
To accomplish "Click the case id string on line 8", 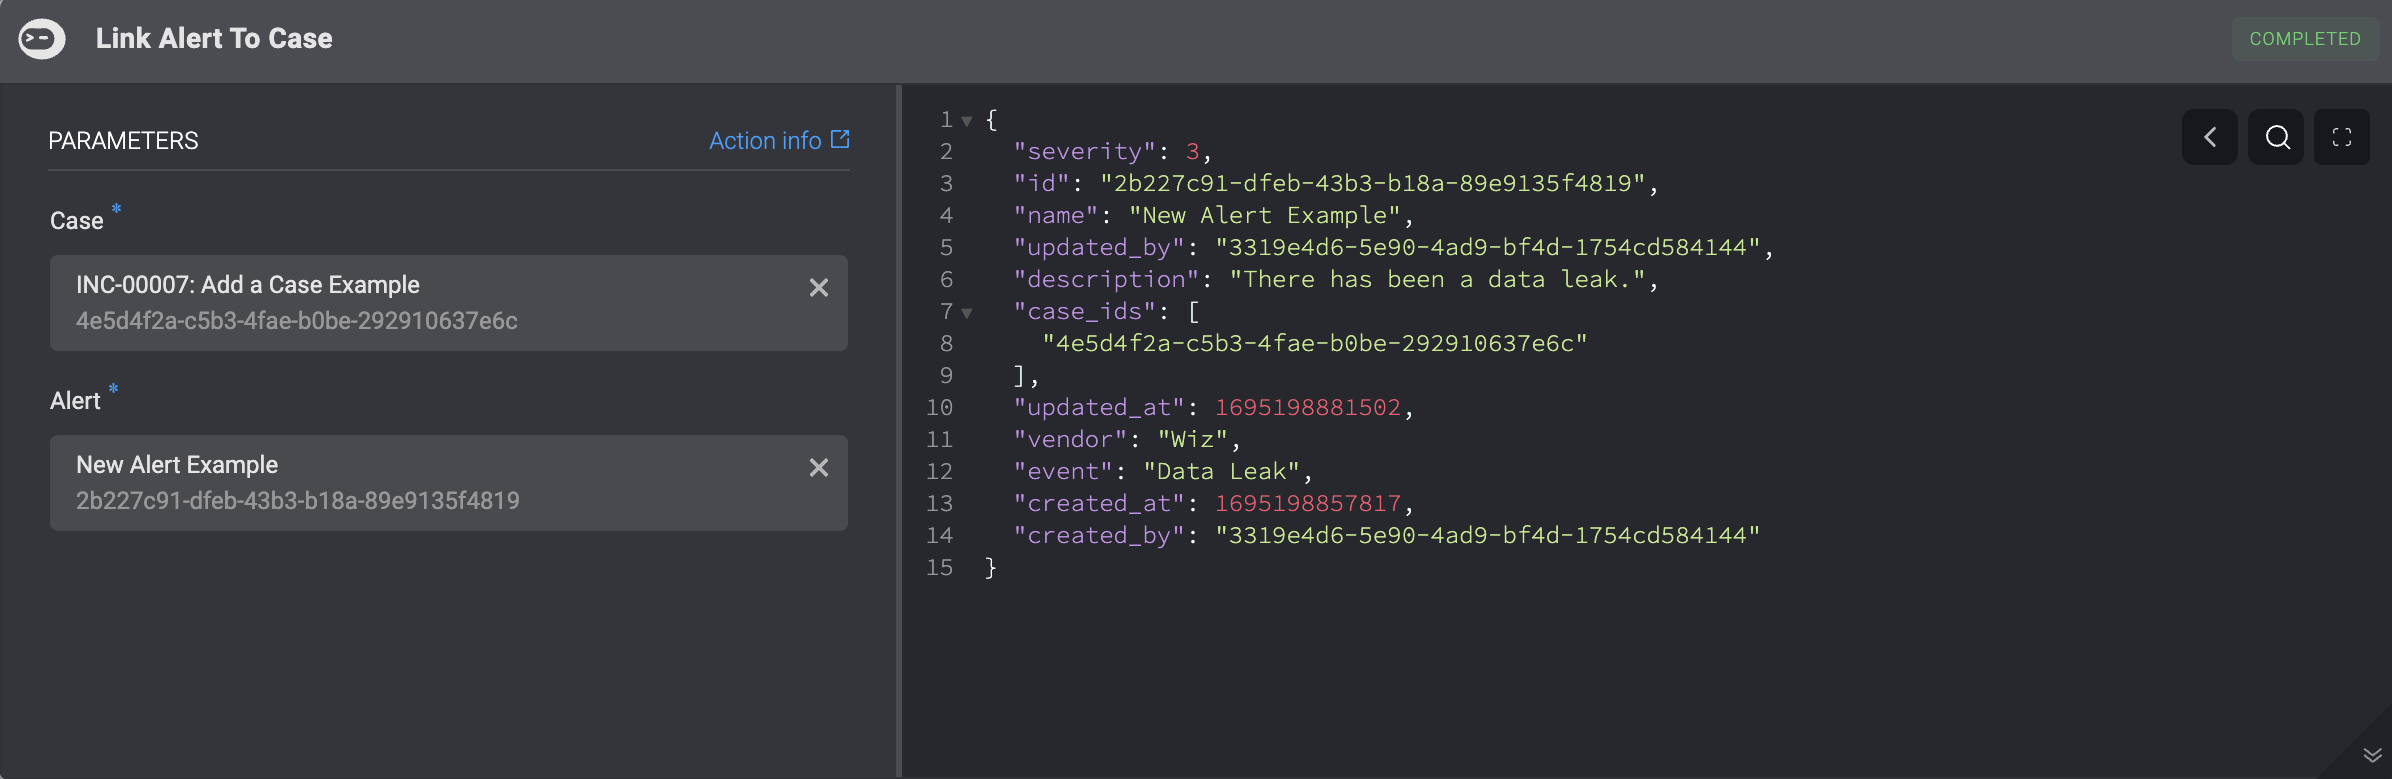I will (1315, 343).
